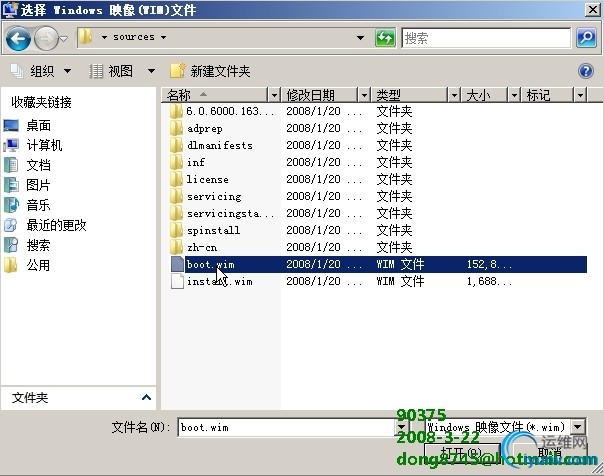Expand the arrow before sources in address bar
This screenshot has height=476, width=604.
pos(104,37)
